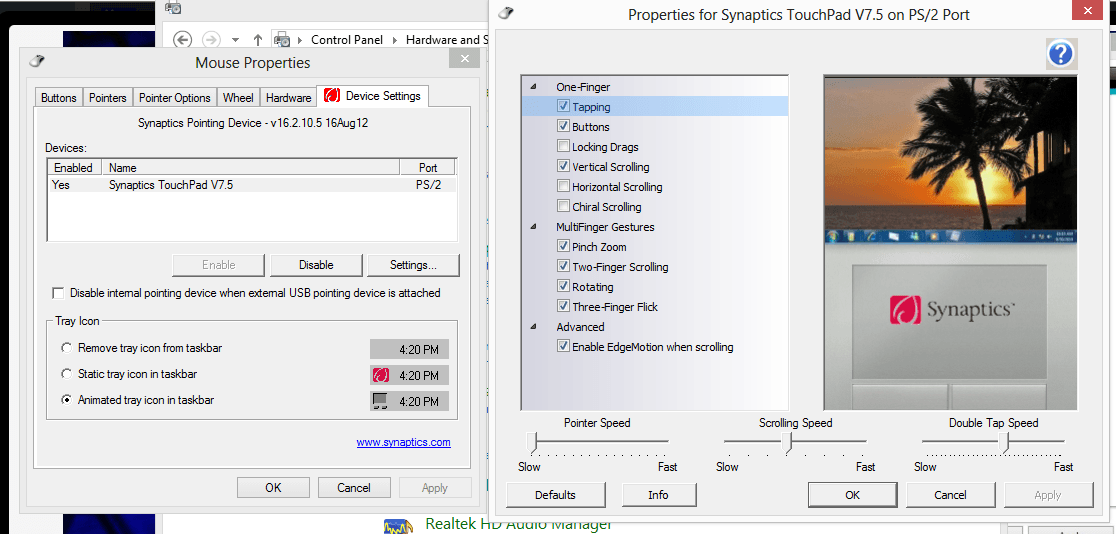Screen dimensions: 1116x534
Task: Toggle Three-Finger Flick checkbox
Action: (x=563, y=307)
